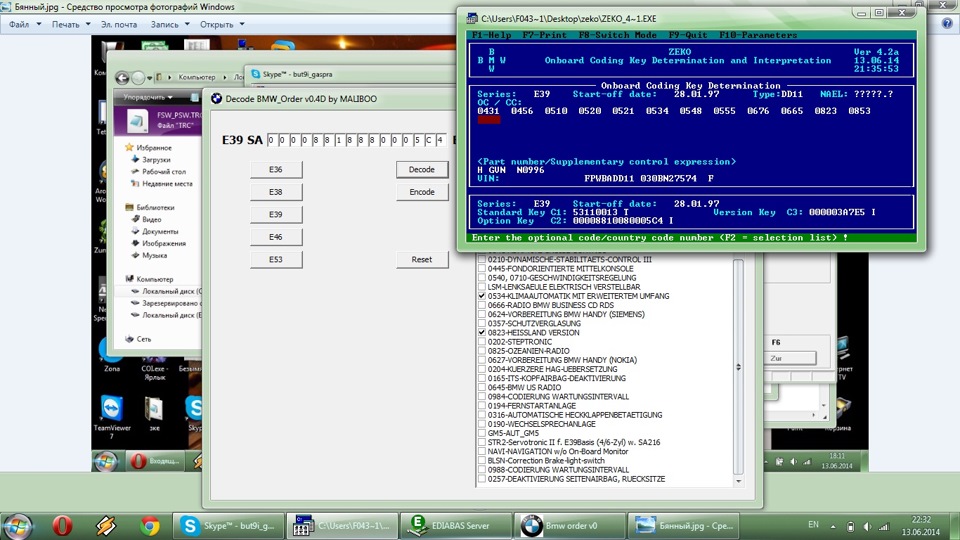This screenshot has width=960, height=540.
Task: Click the EN language indicator
Action: pyautogui.click(x=813, y=525)
